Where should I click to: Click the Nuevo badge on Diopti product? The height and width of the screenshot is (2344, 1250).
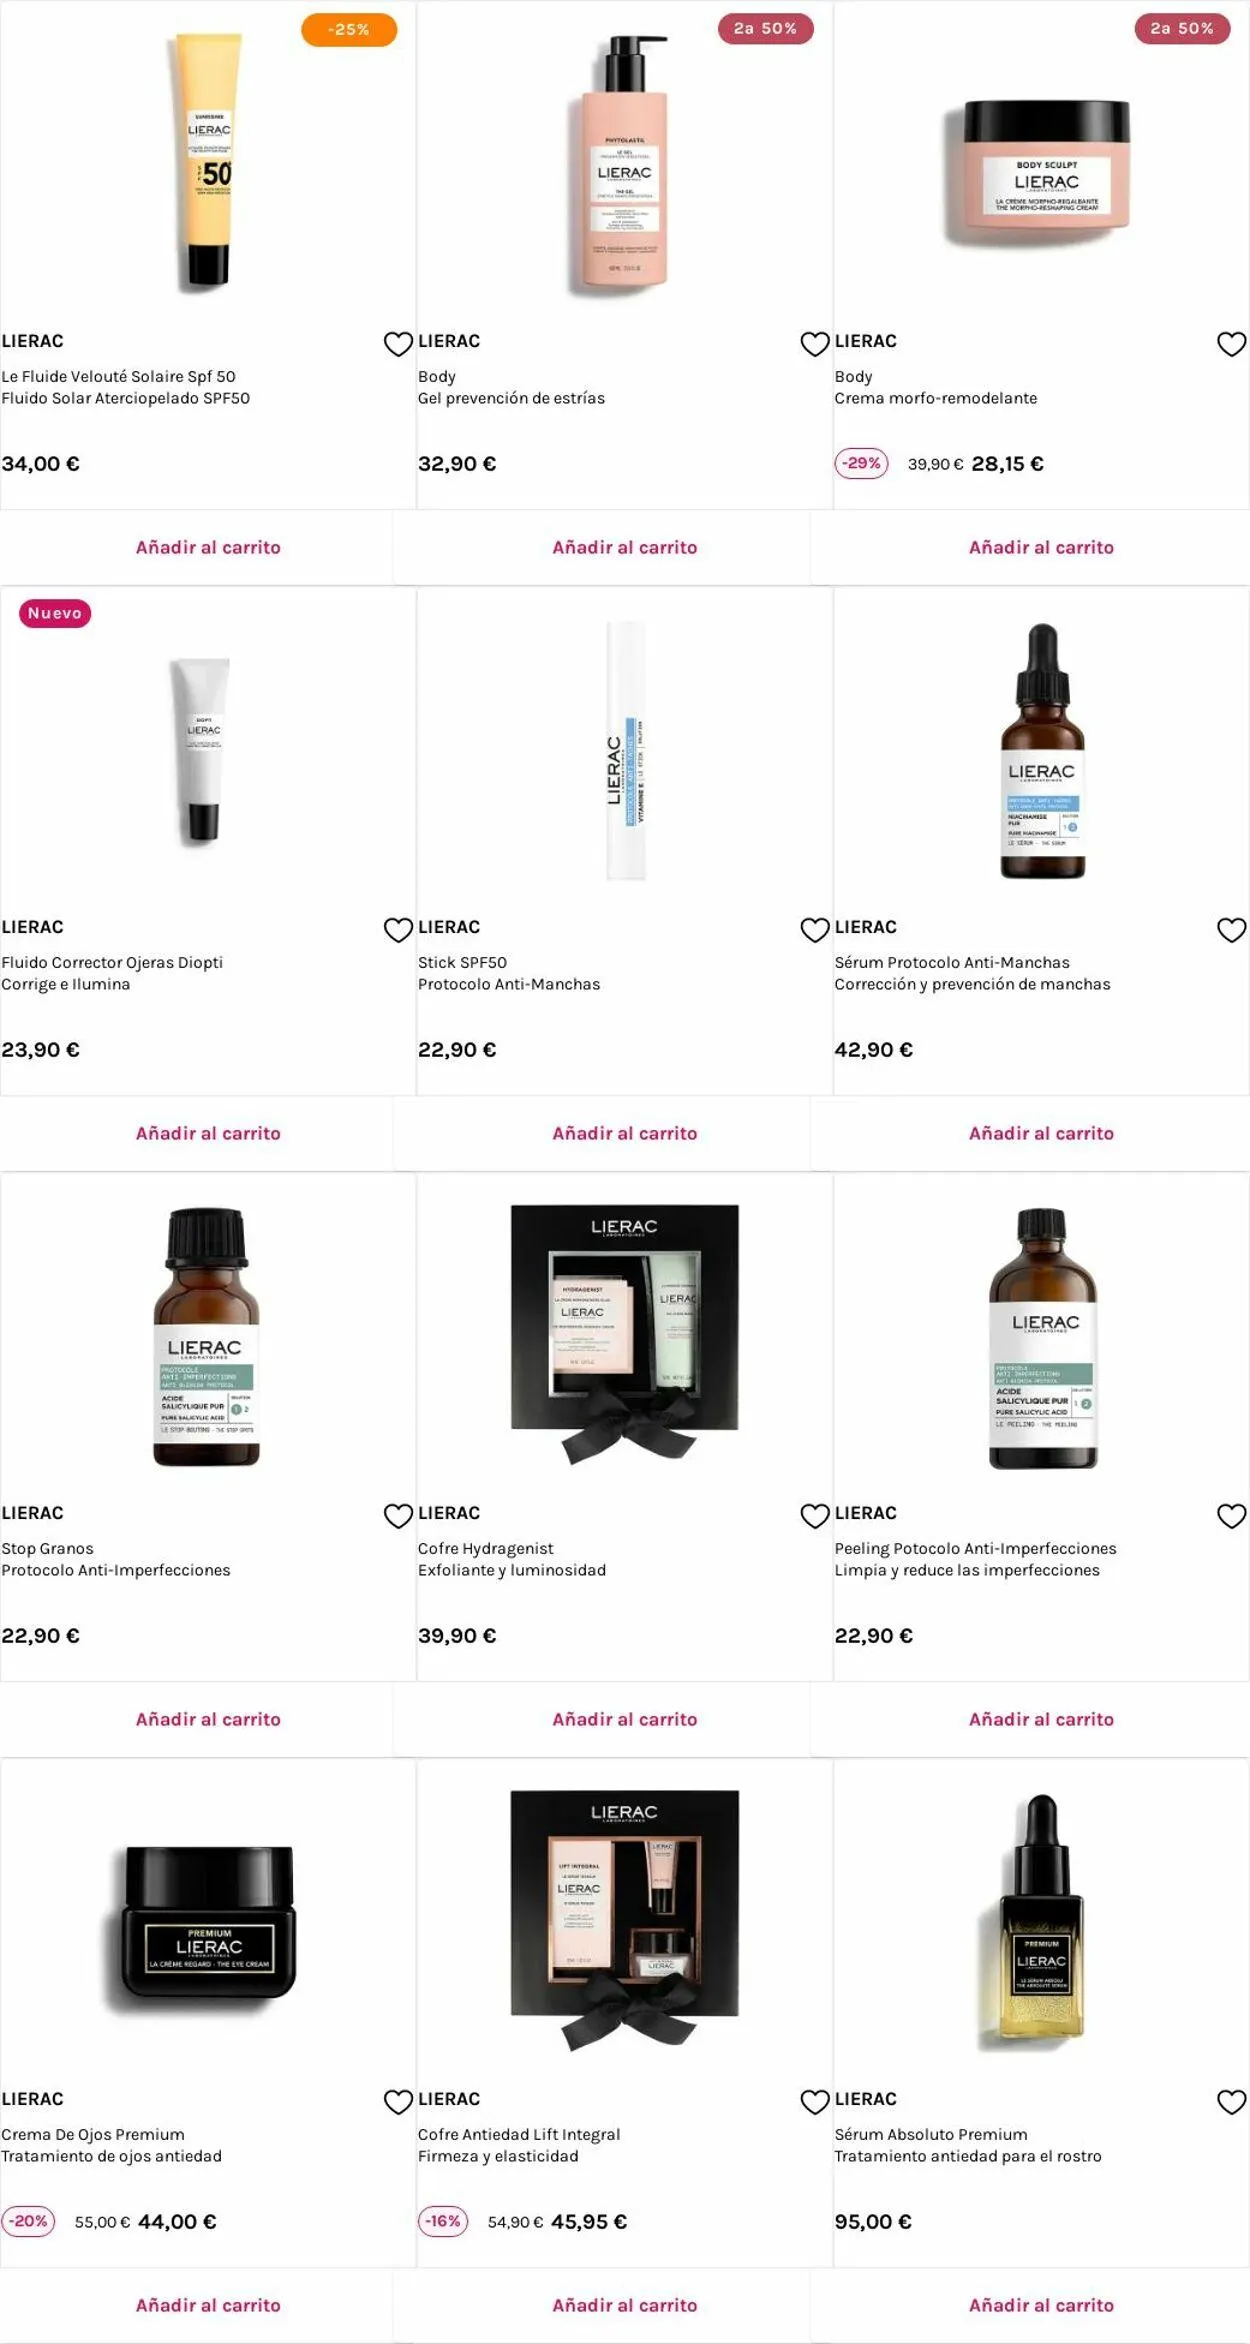coord(55,613)
